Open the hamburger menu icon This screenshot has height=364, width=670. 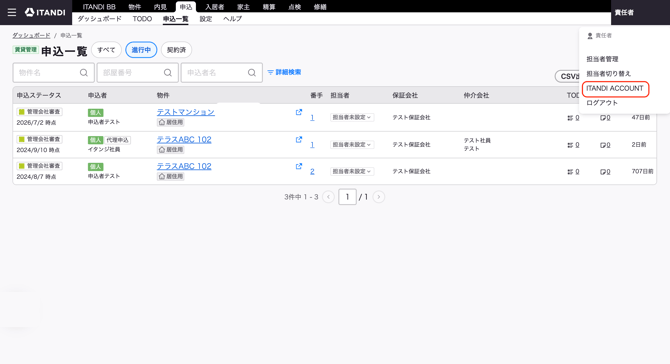[12, 12]
